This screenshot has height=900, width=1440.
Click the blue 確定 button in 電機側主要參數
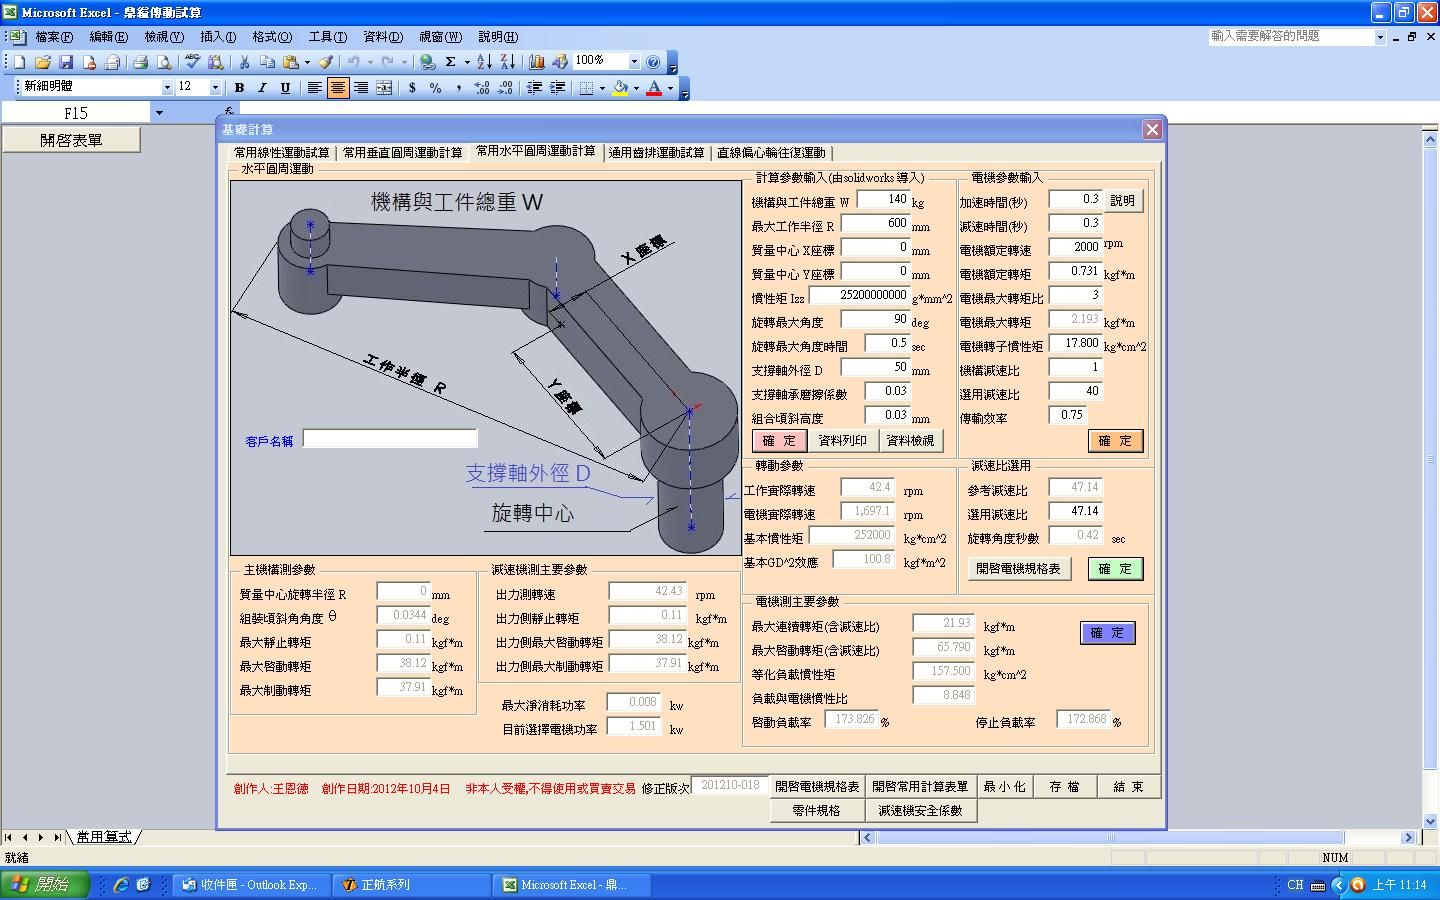1108,633
